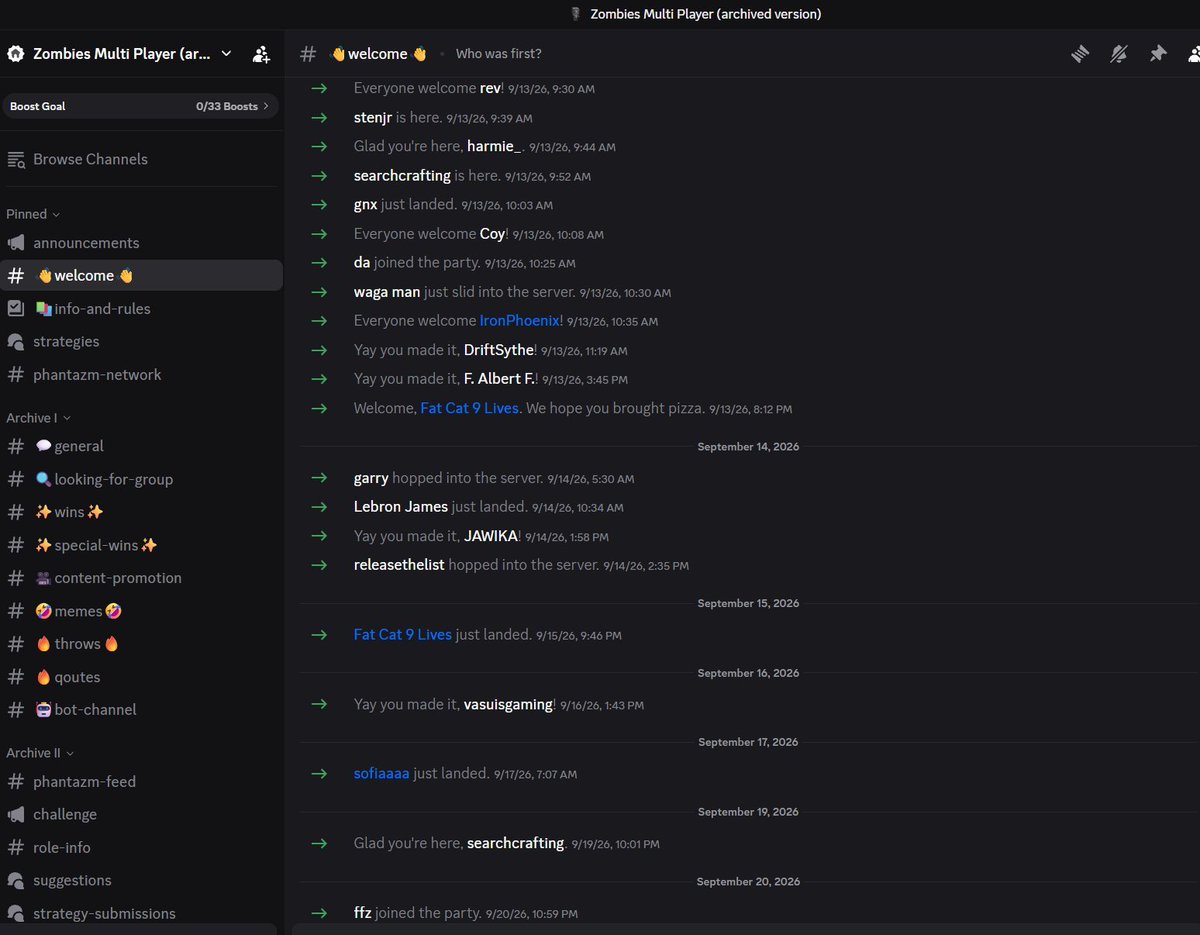Viewport: 1200px width, 935px height.
Task: Open Browse Channels
Action: [x=90, y=159]
